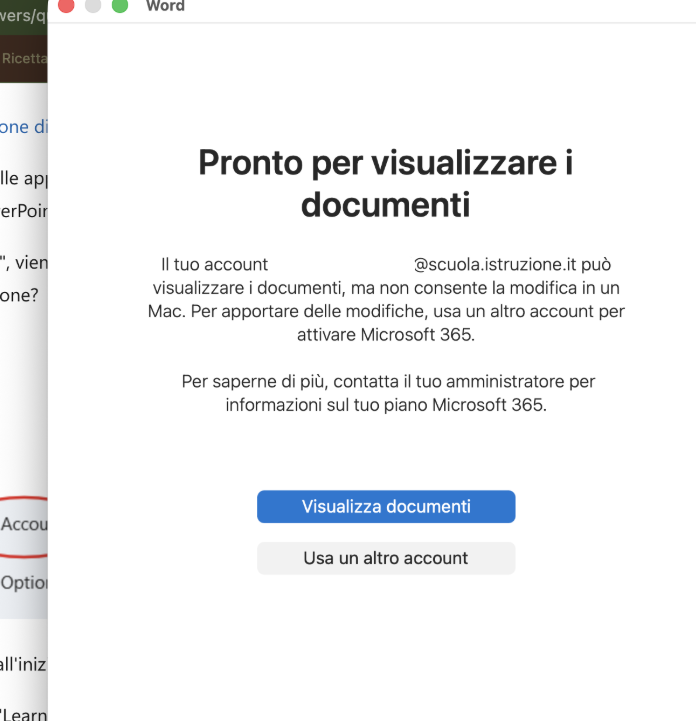
Task: Click the '@scuola.istruzione.it' account text
Action: (x=494, y=264)
